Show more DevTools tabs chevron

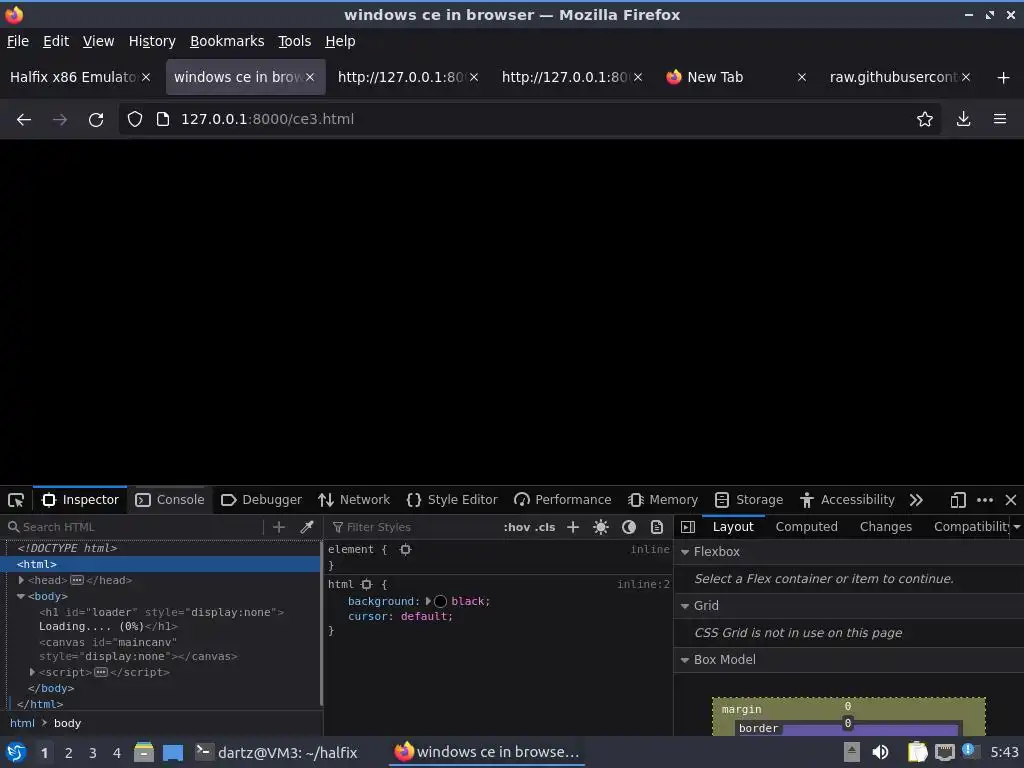pos(916,500)
